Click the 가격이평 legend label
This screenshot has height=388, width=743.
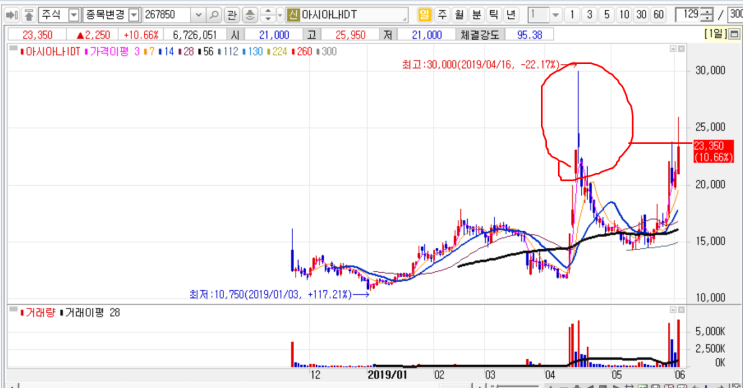coord(109,51)
